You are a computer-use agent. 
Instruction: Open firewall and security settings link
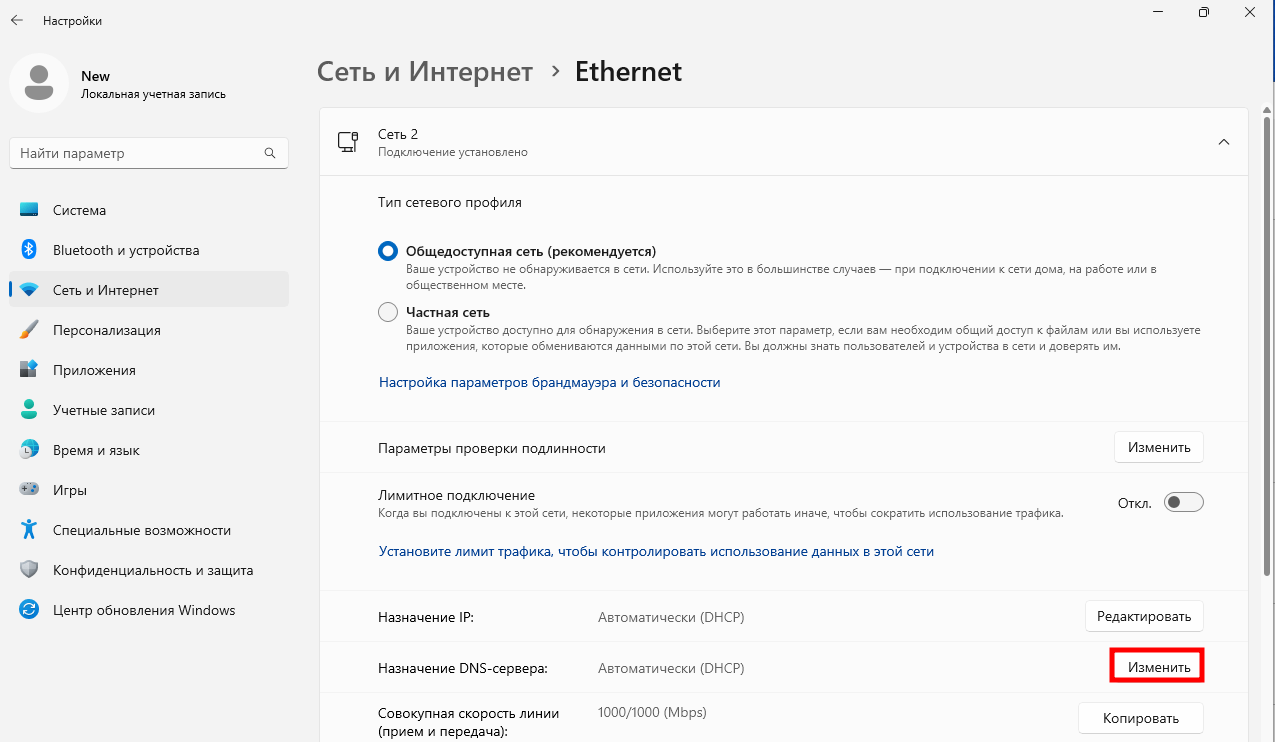(x=549, y=382)
